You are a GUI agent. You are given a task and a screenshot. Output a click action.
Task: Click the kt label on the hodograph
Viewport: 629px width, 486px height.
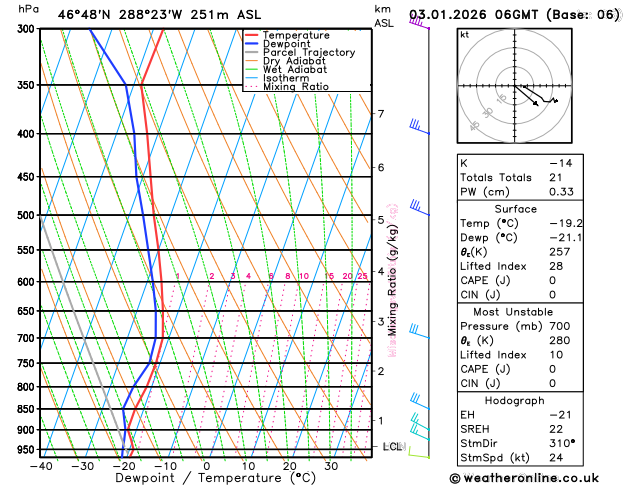[465, 35]
